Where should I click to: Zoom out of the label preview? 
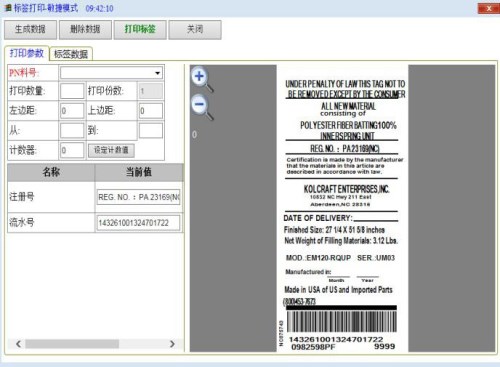tap(202, 107)
